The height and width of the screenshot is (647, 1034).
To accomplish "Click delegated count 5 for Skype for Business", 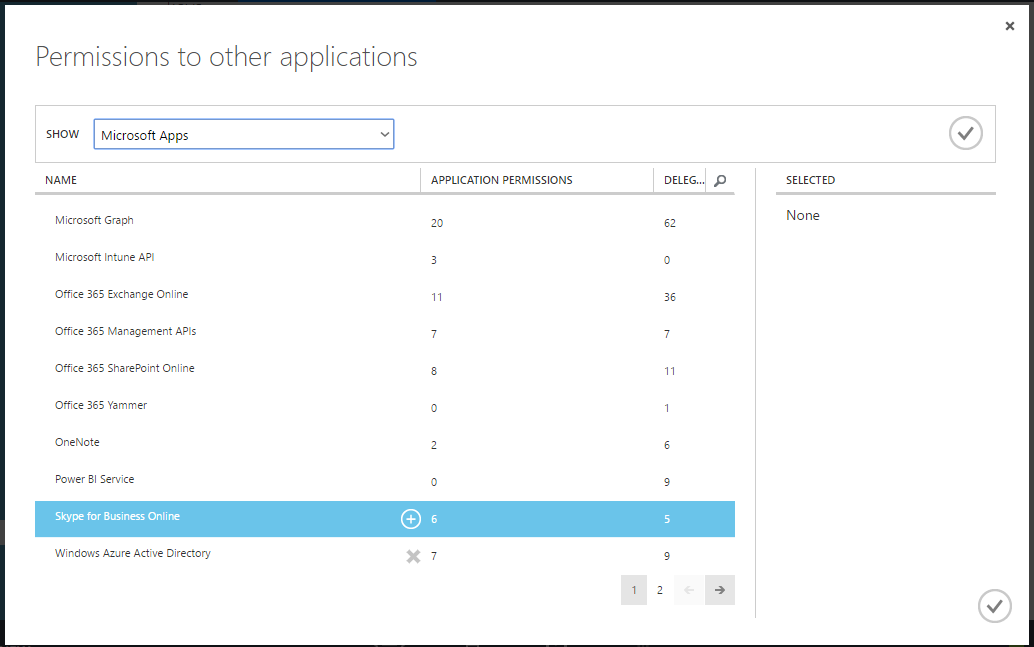I will pyautogui.click(x=667, y=519).
